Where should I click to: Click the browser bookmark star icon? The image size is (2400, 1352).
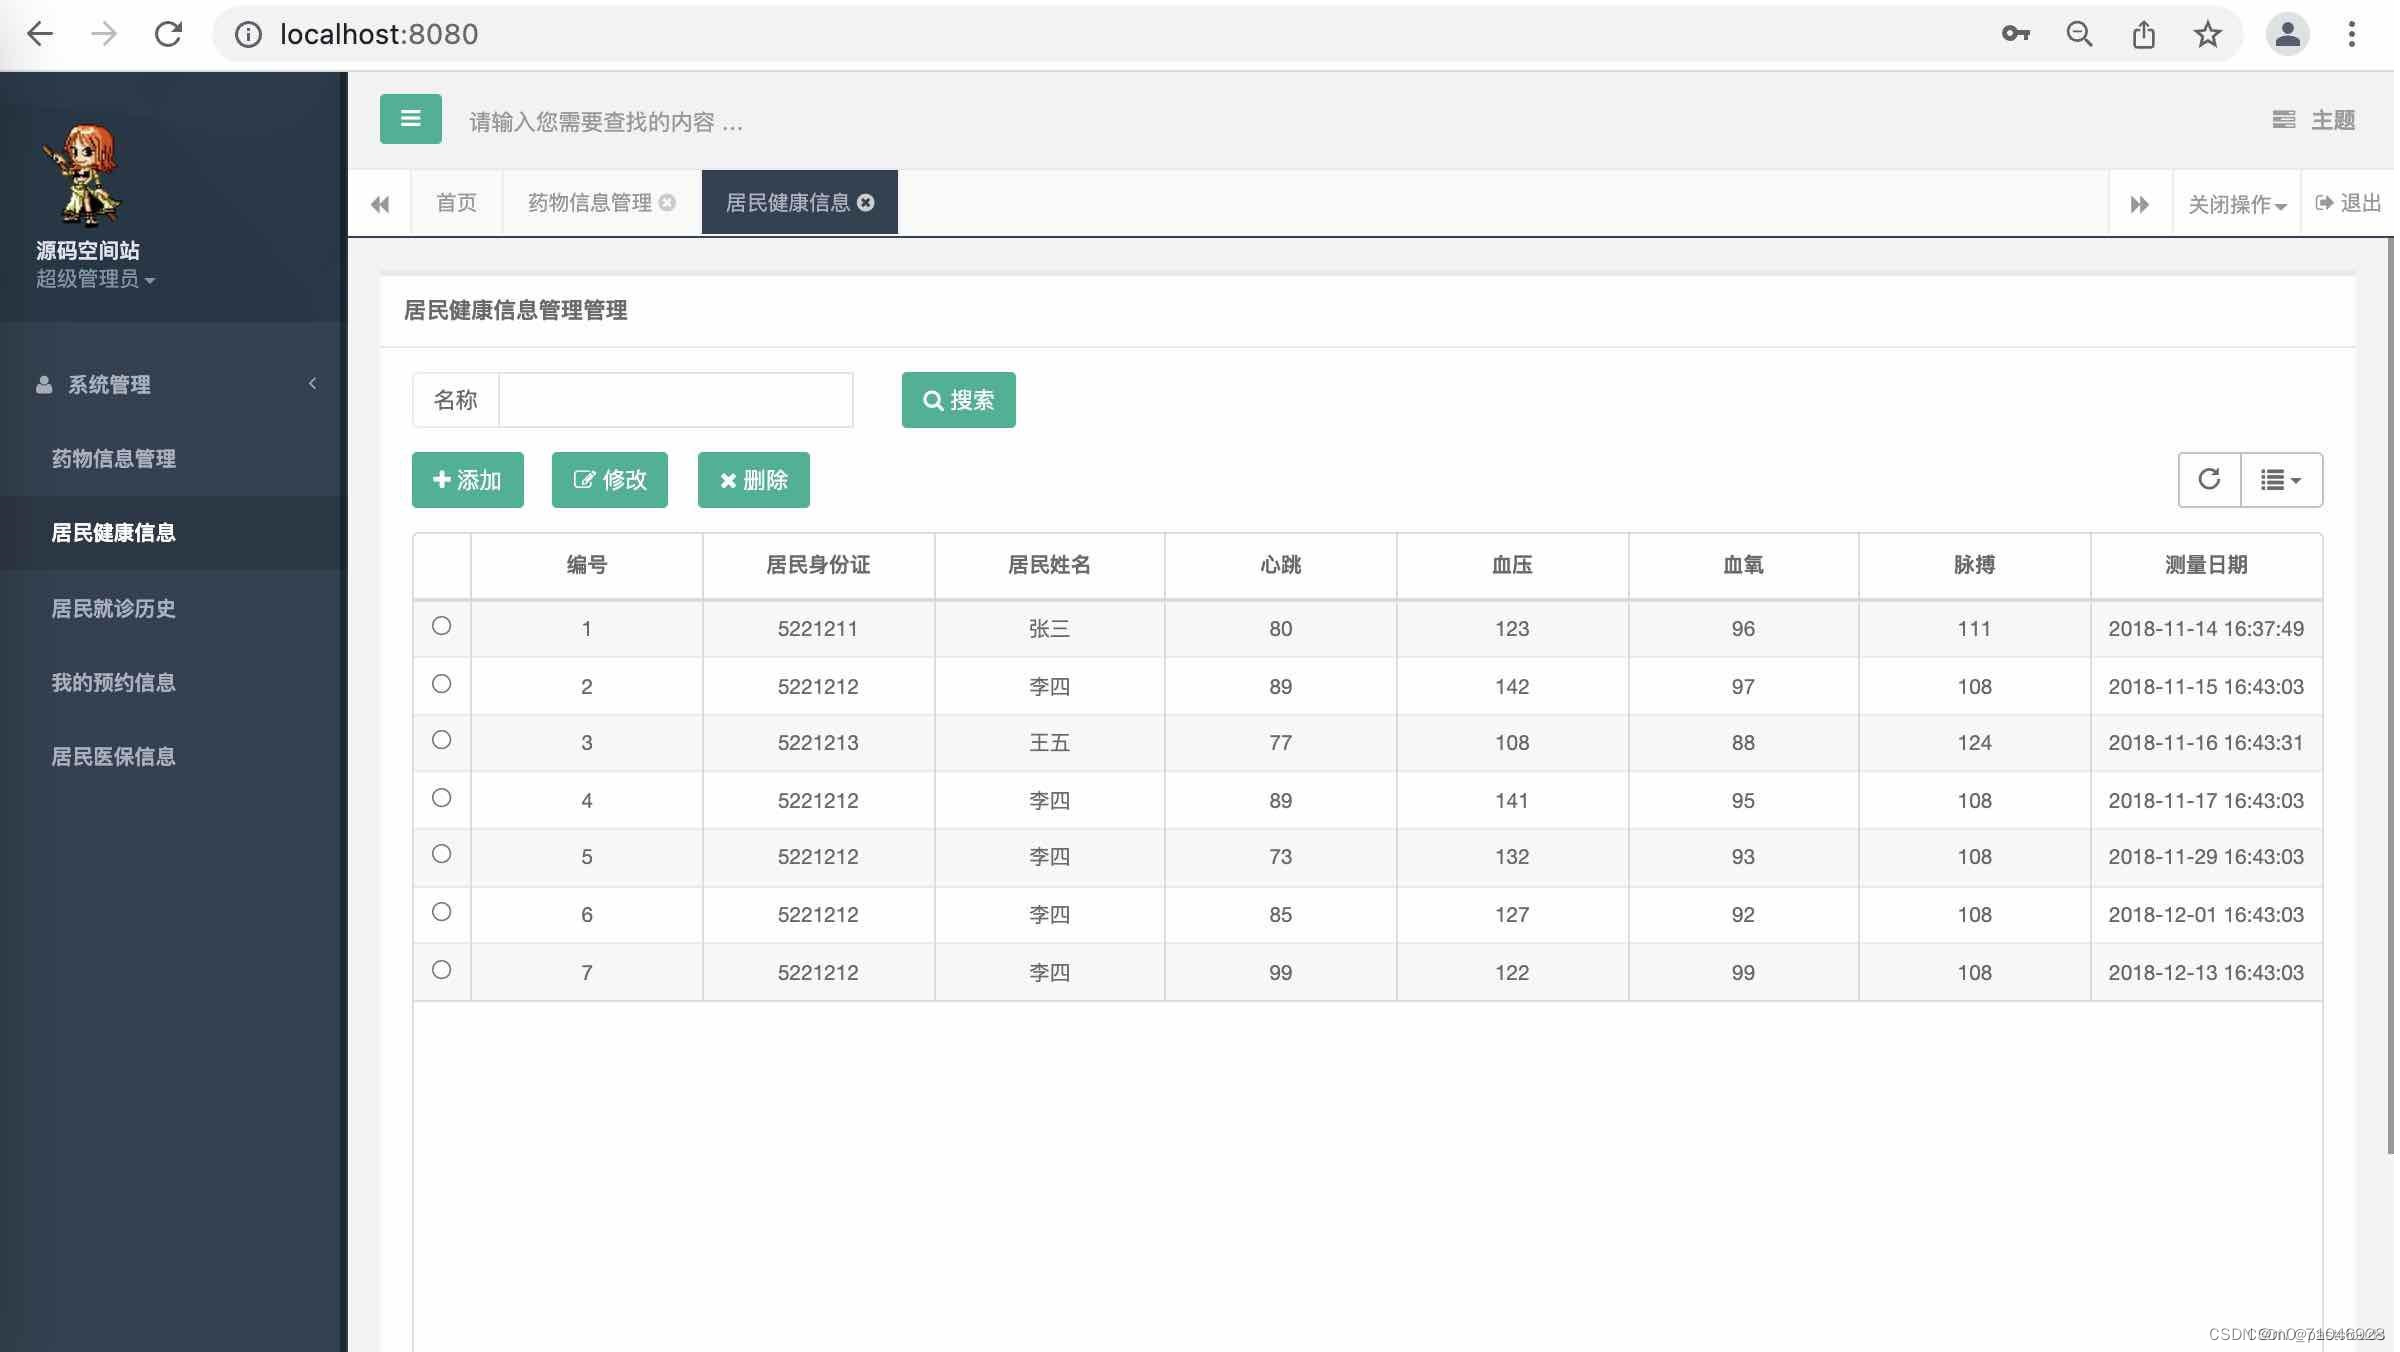(2206, 33)
